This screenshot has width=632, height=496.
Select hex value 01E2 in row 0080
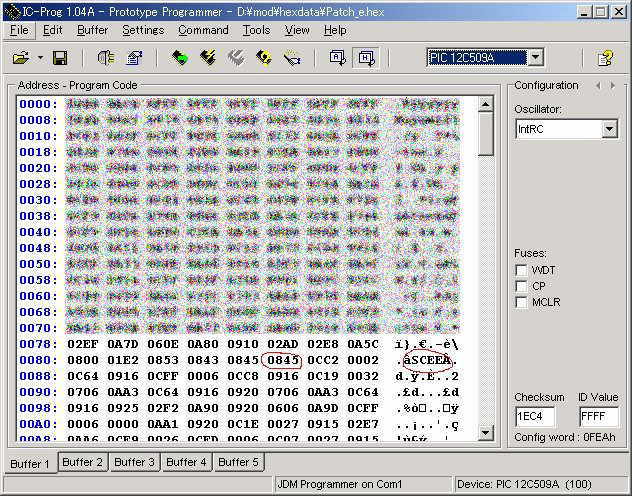click(123, 360)
